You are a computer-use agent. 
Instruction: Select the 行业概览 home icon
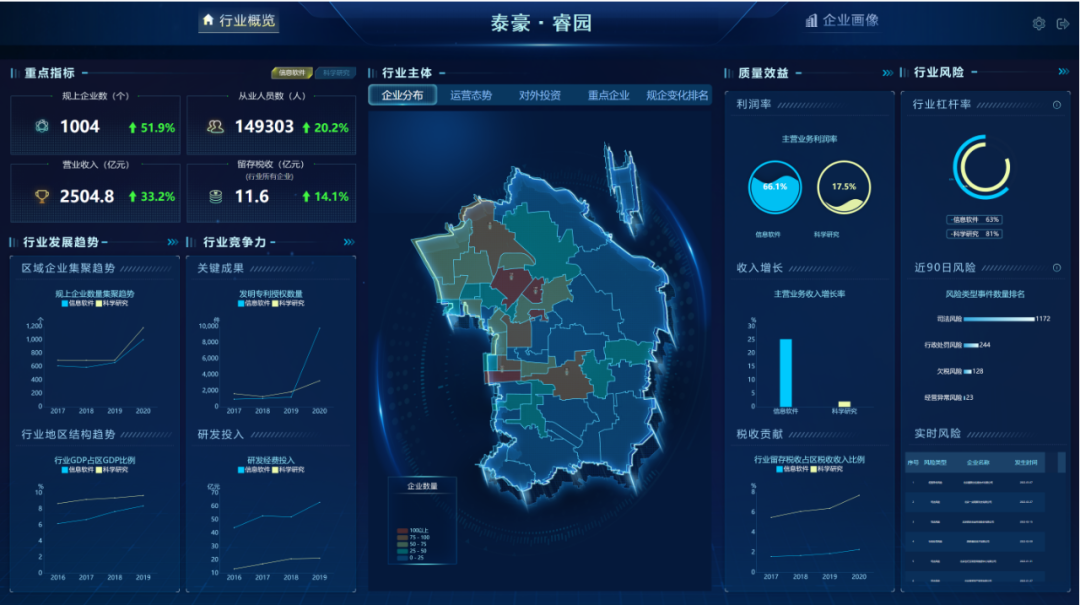point(206,22)
